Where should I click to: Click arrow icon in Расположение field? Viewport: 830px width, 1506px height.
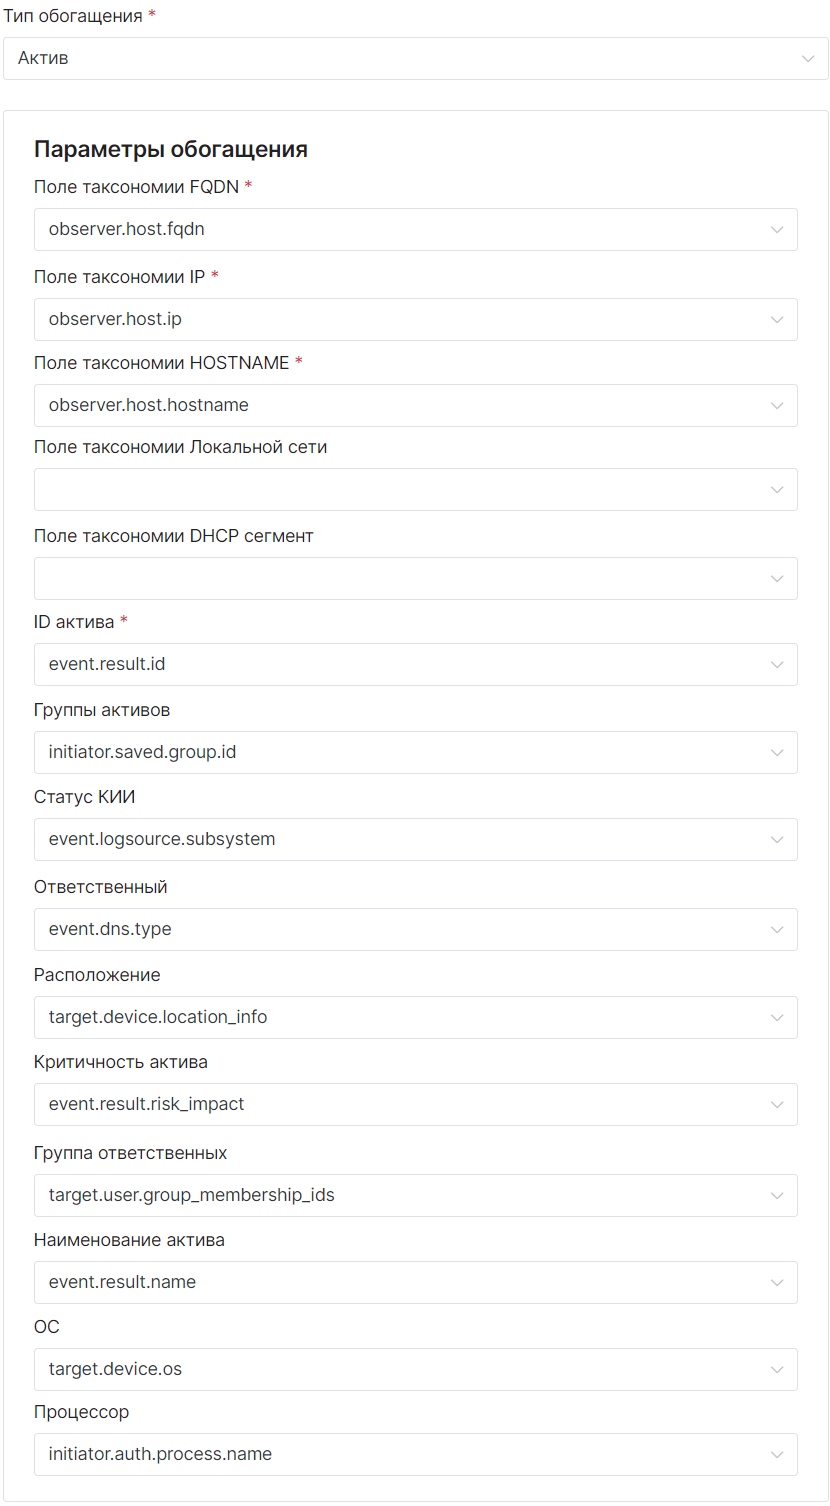coord(777,1018)
